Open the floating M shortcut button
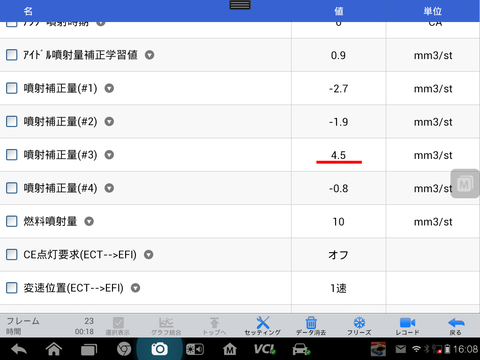480x360 pixels. point(465,184)
